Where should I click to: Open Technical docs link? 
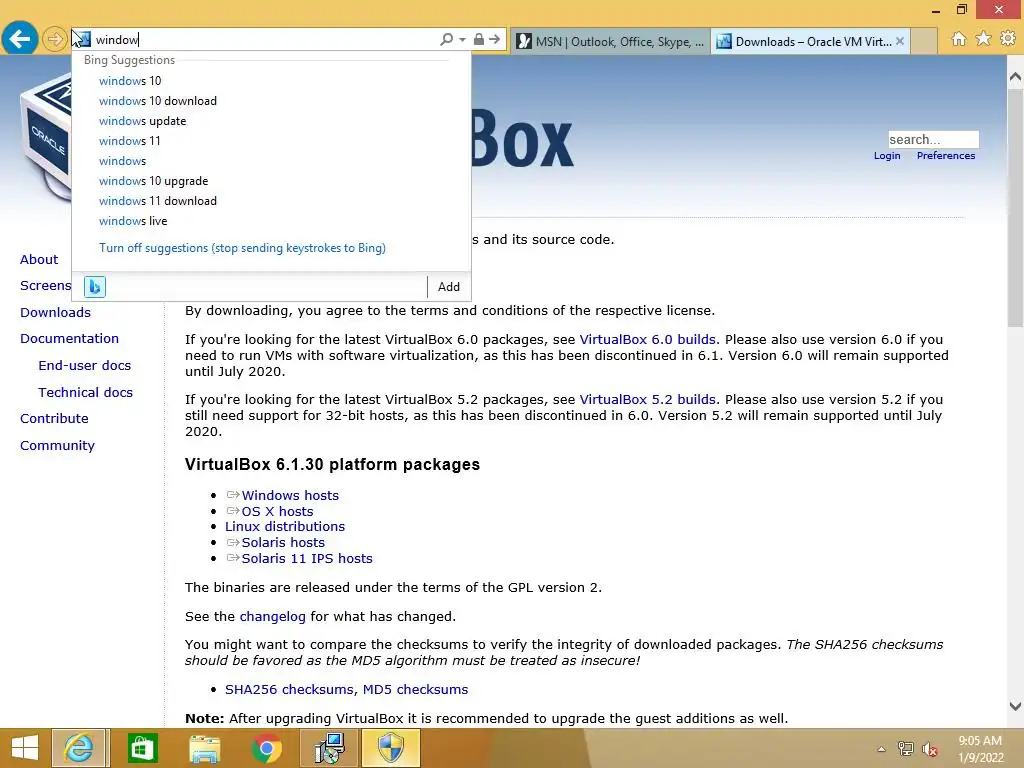85,392
